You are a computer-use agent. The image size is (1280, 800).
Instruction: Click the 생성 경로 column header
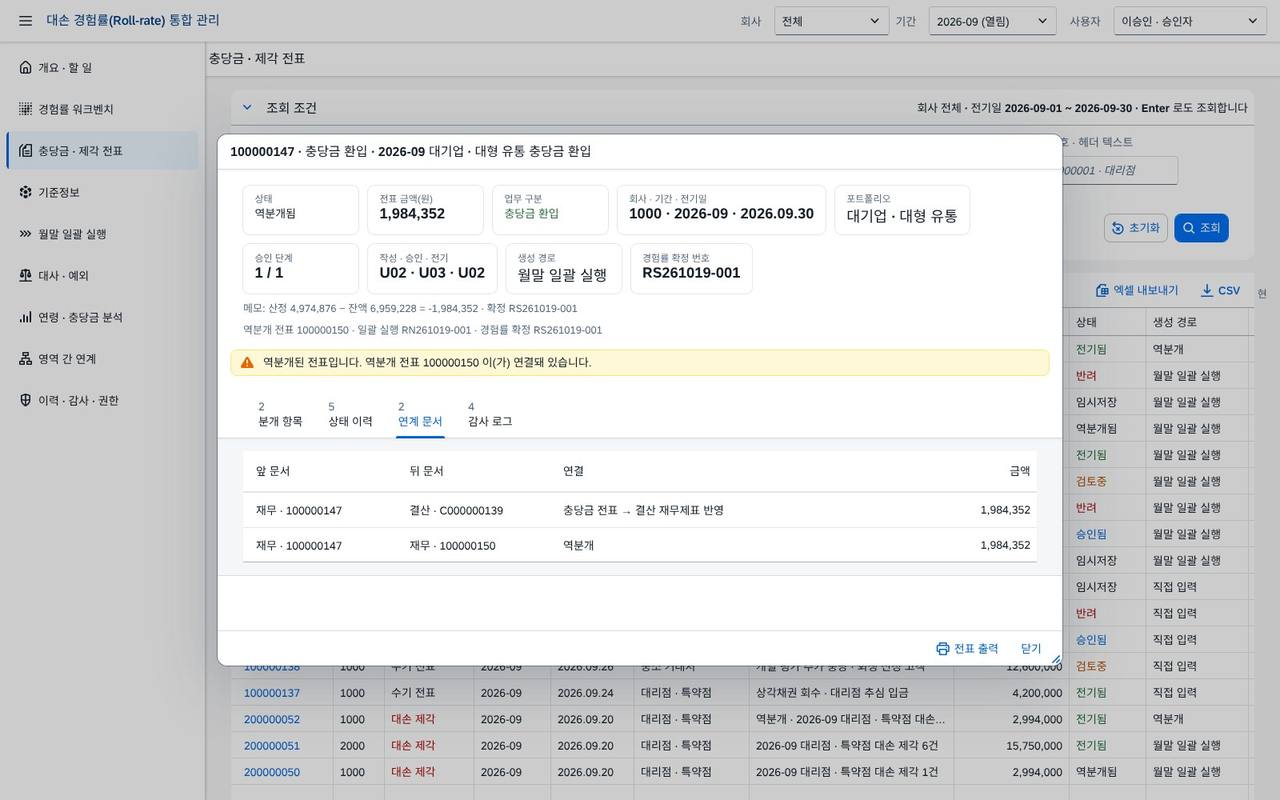(x=1198, y=322)
